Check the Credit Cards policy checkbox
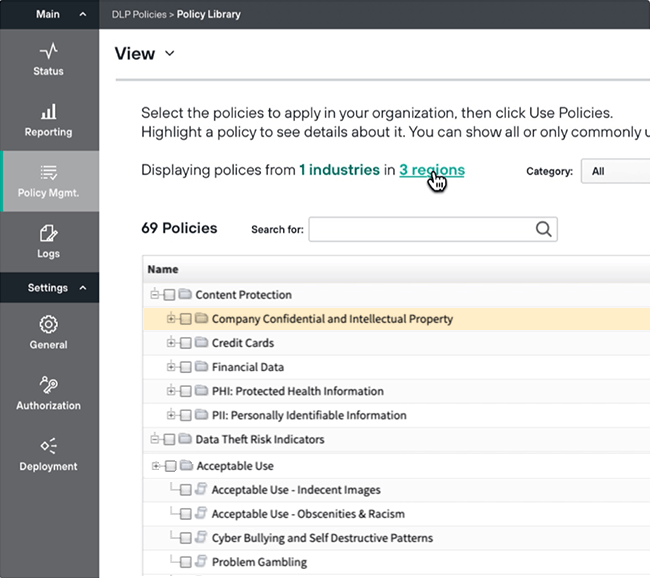Screen dimensions: 650x578 pyautogui.click(x=186, y=343)
